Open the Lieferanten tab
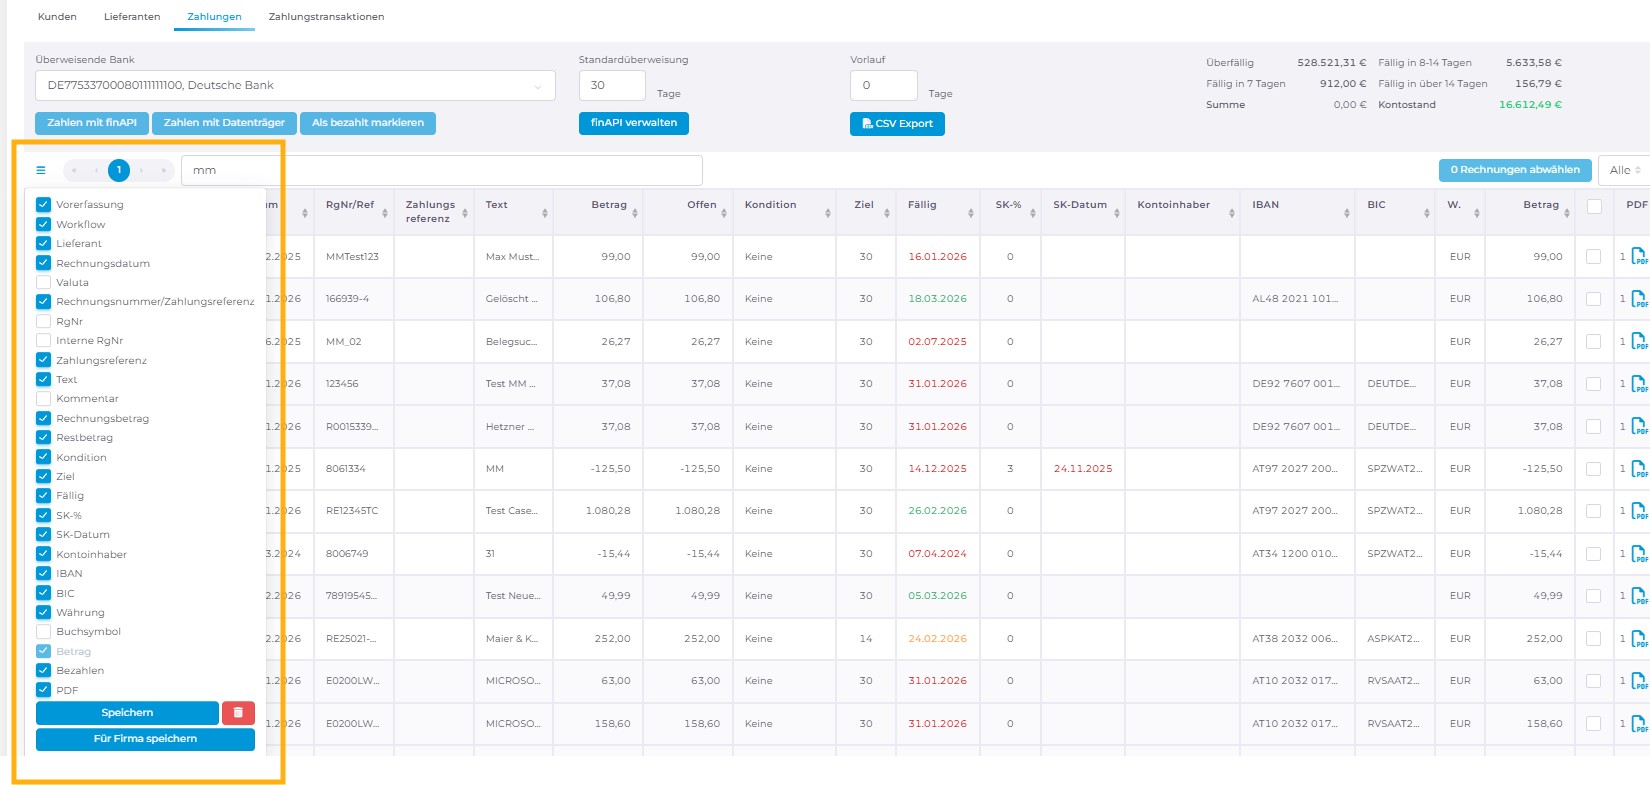 tap(132, 17)
